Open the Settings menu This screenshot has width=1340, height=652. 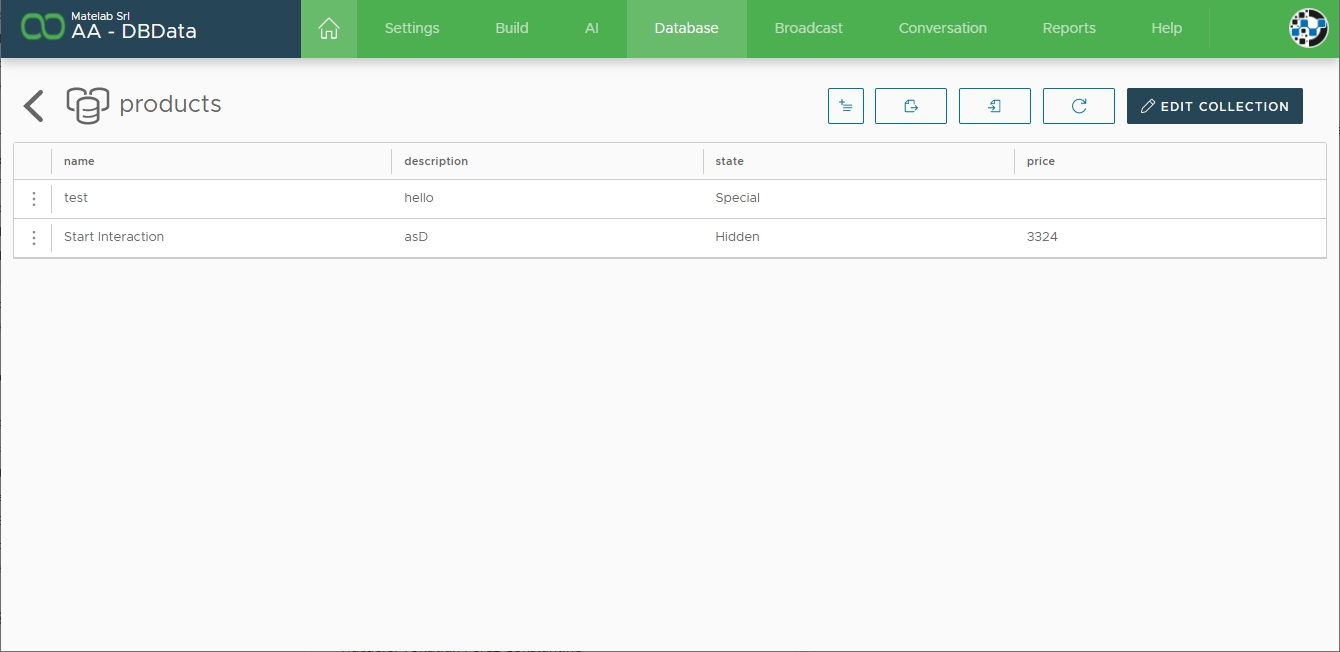pos(411,28)
